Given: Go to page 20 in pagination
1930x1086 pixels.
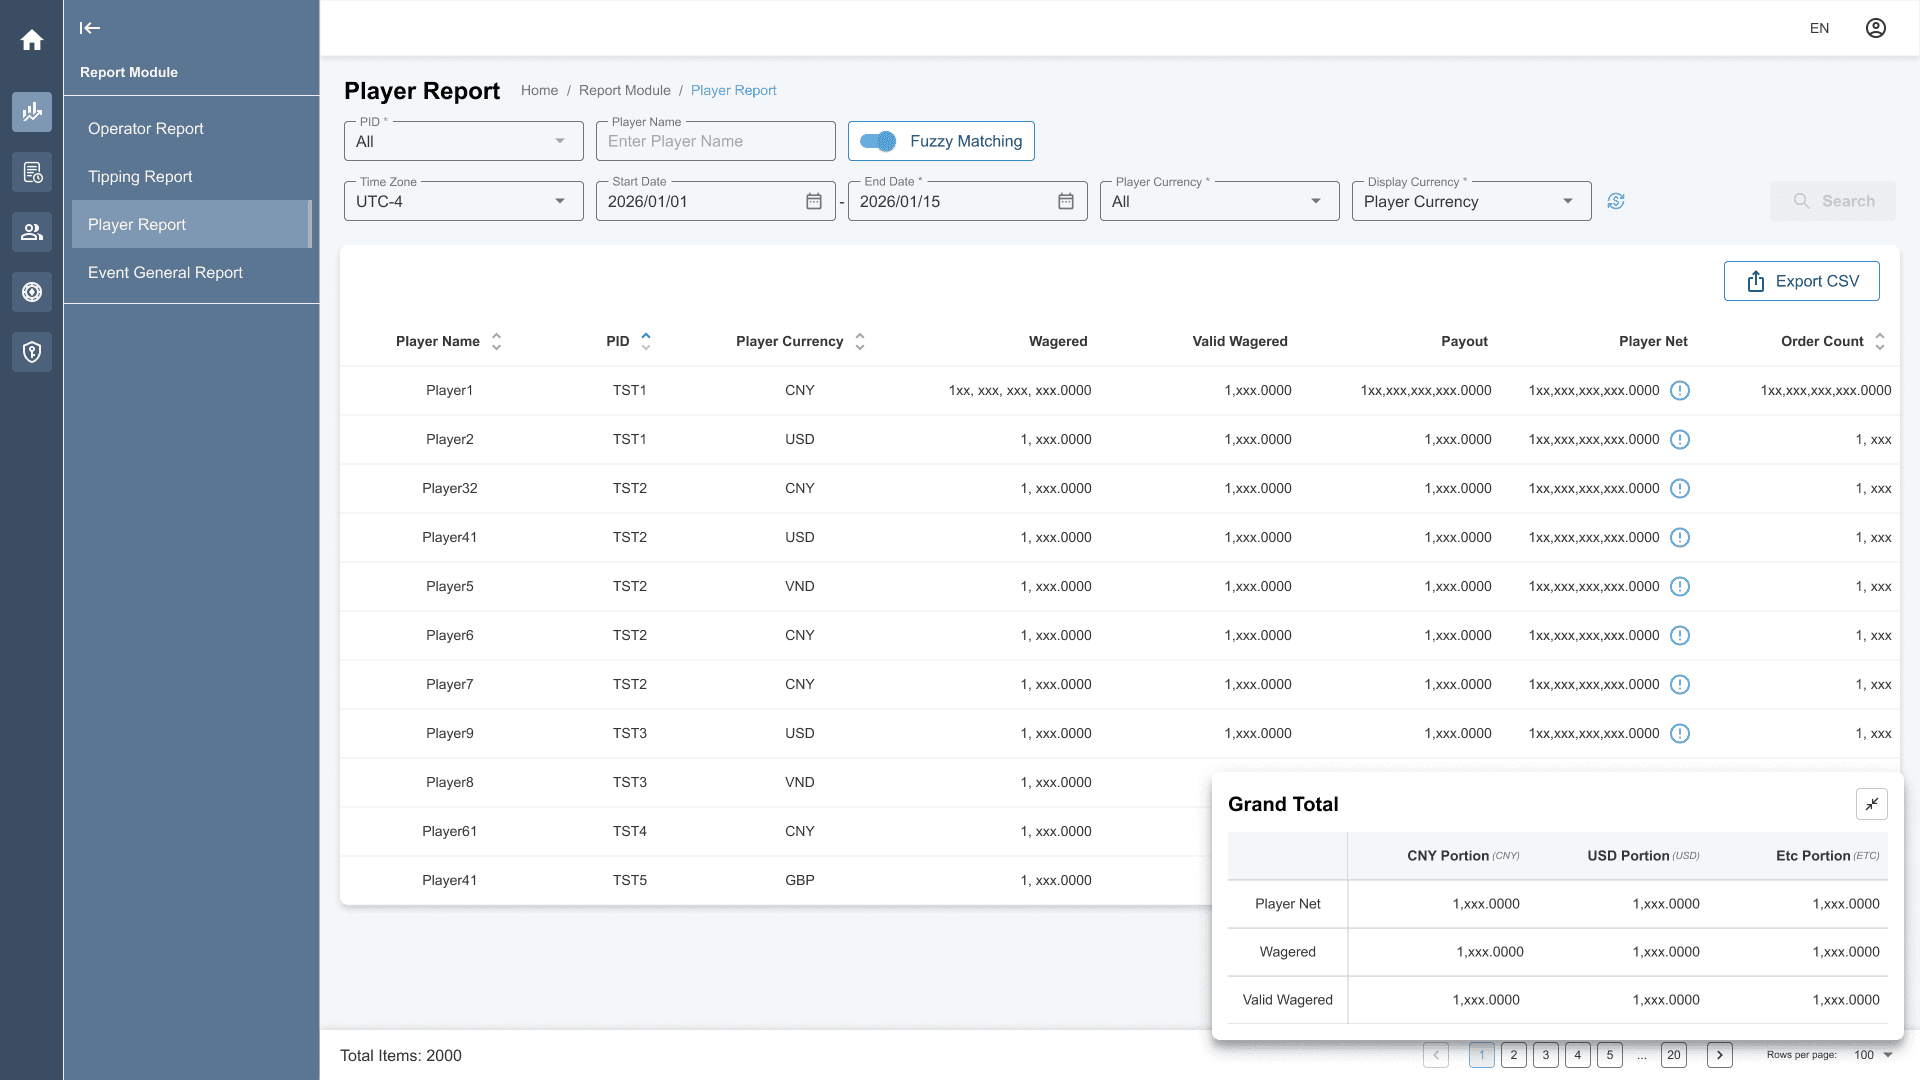Looking at the screenshot, I should [x=1683, y=1060].
